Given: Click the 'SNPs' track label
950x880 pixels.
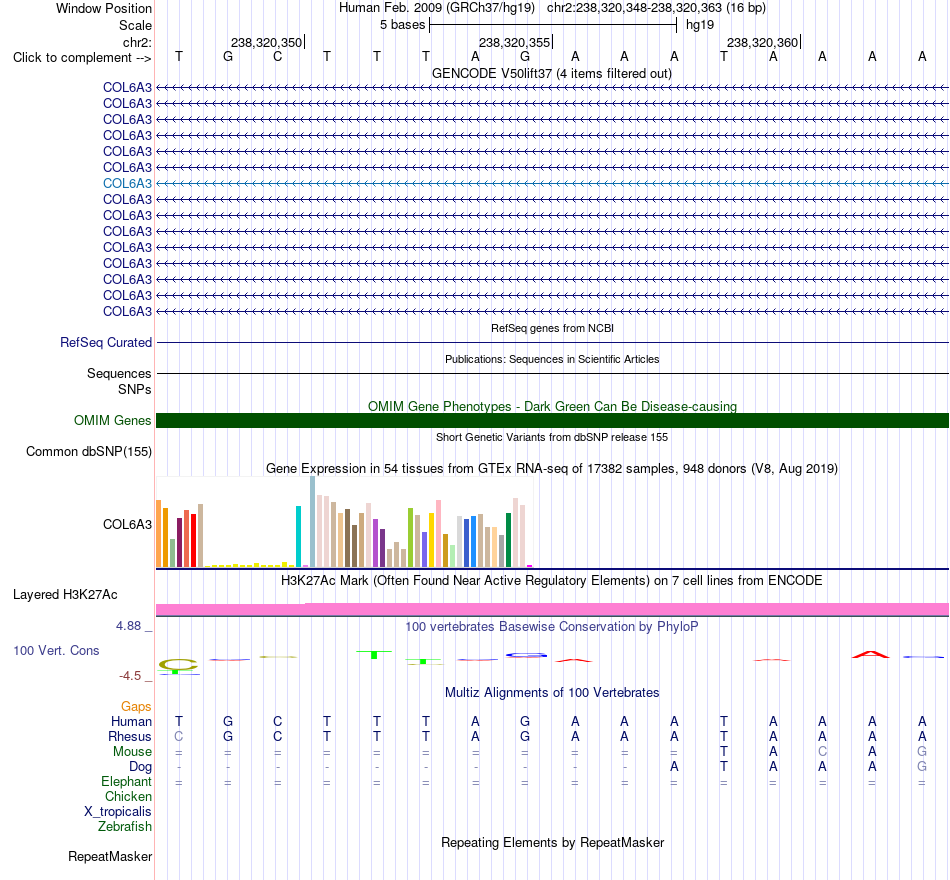Looking at the screenshot, I should click(x=135, y=389).
